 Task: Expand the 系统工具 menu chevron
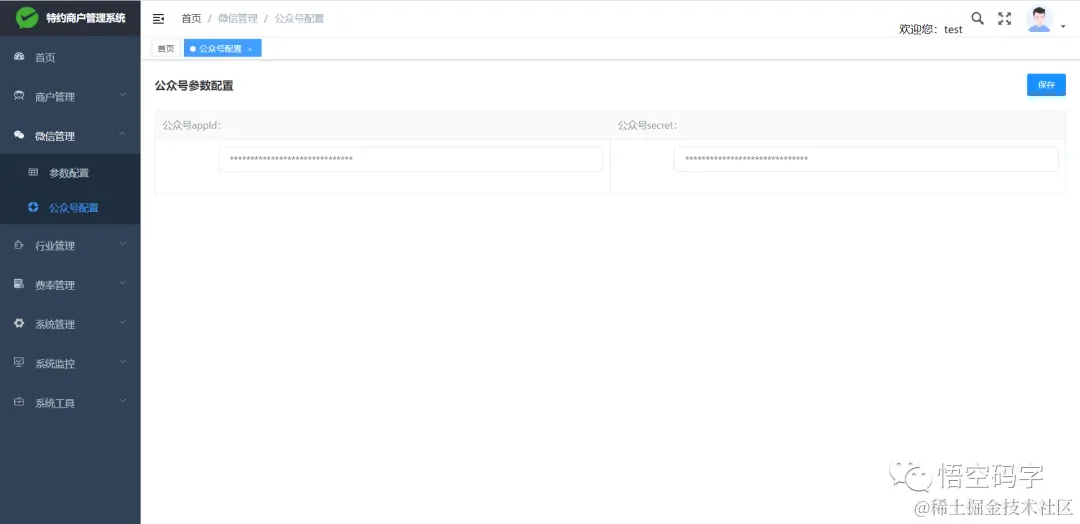123,400
